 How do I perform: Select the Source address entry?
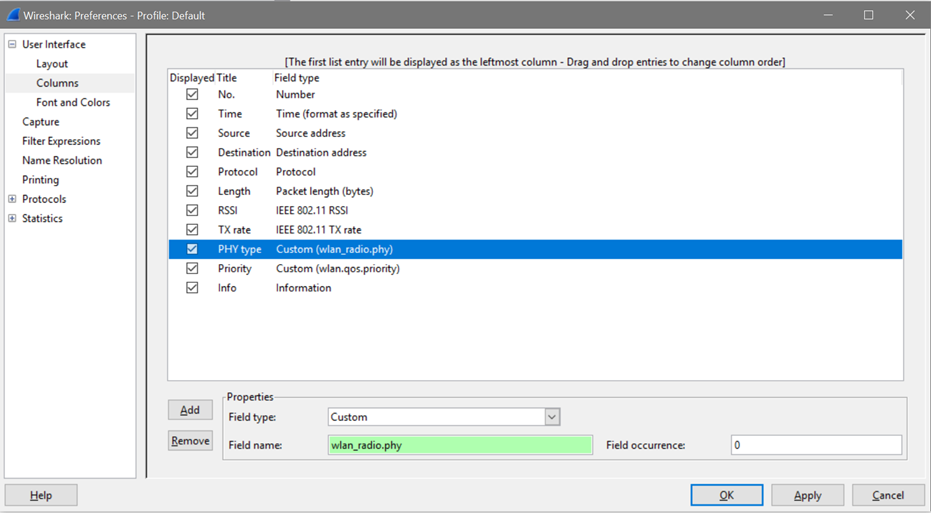pos(311,133)
